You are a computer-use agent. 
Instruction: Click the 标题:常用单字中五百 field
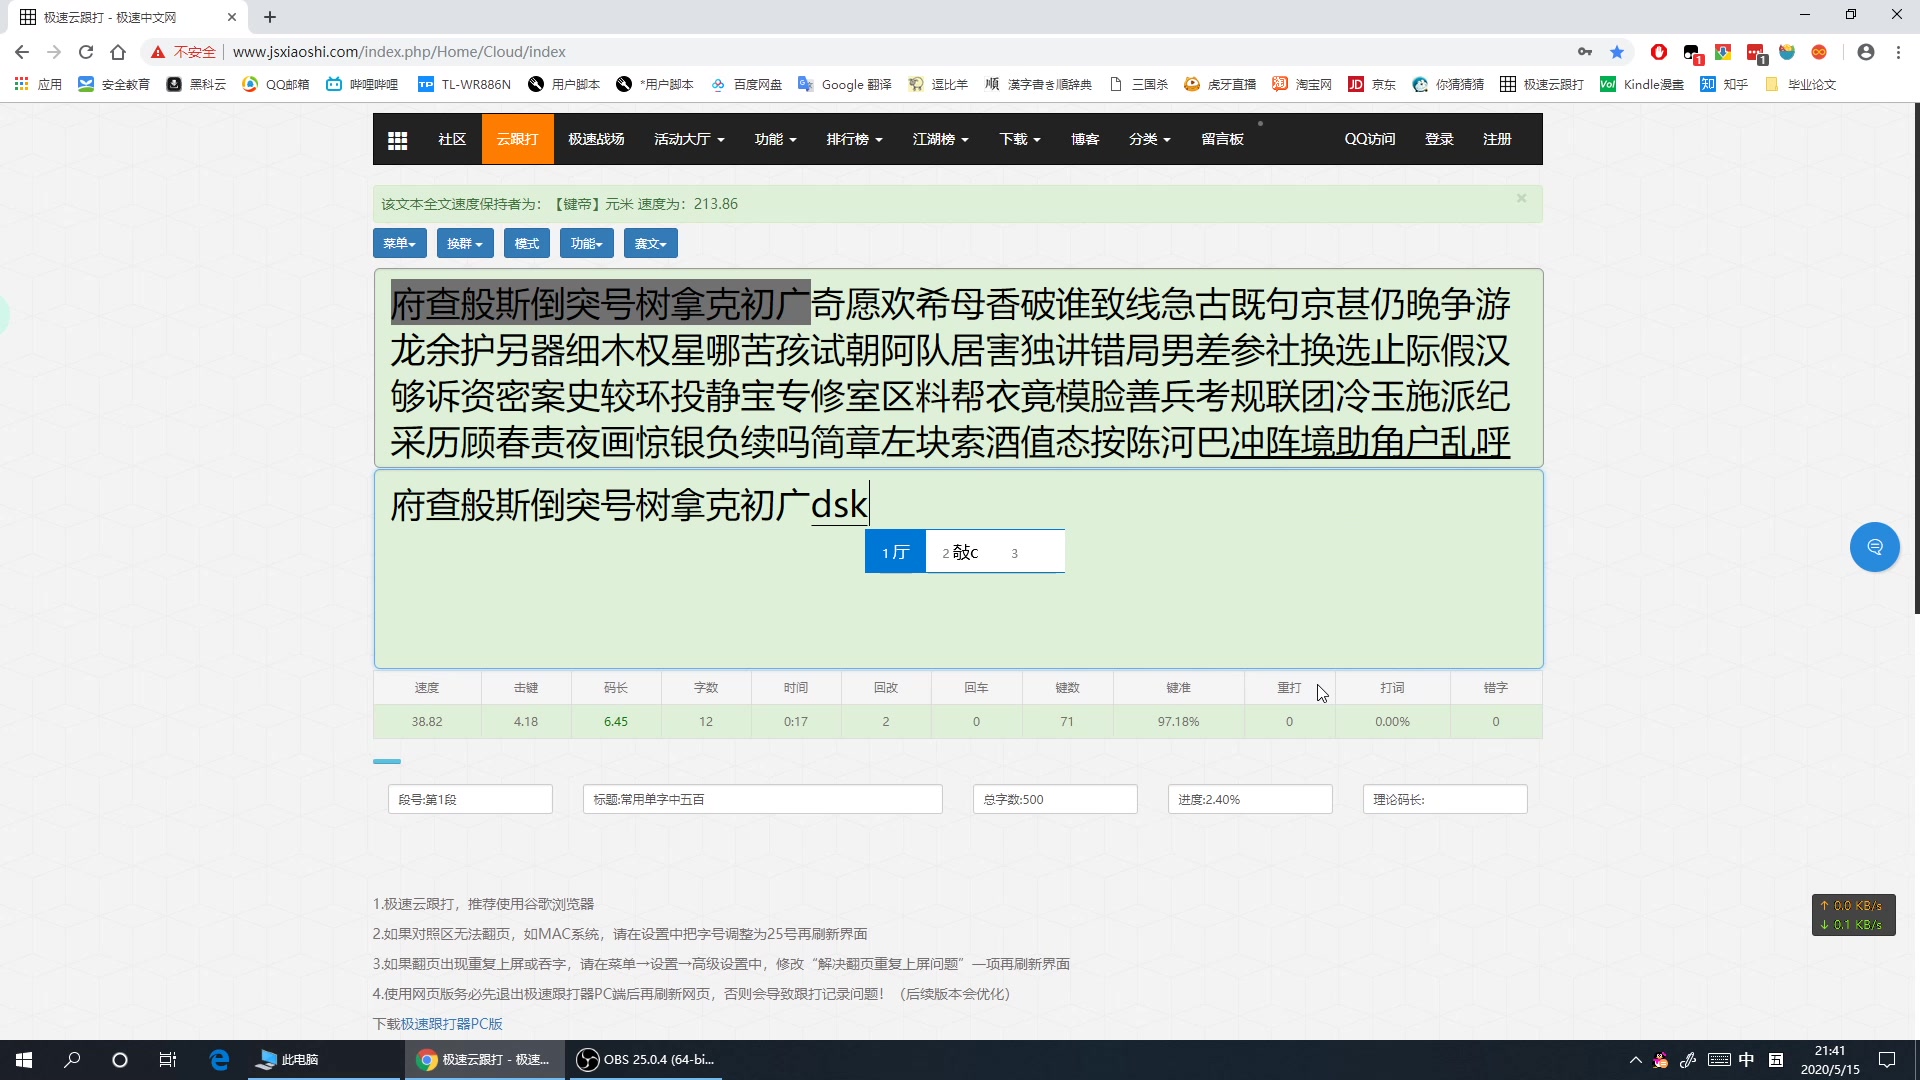tap(762, 799)
